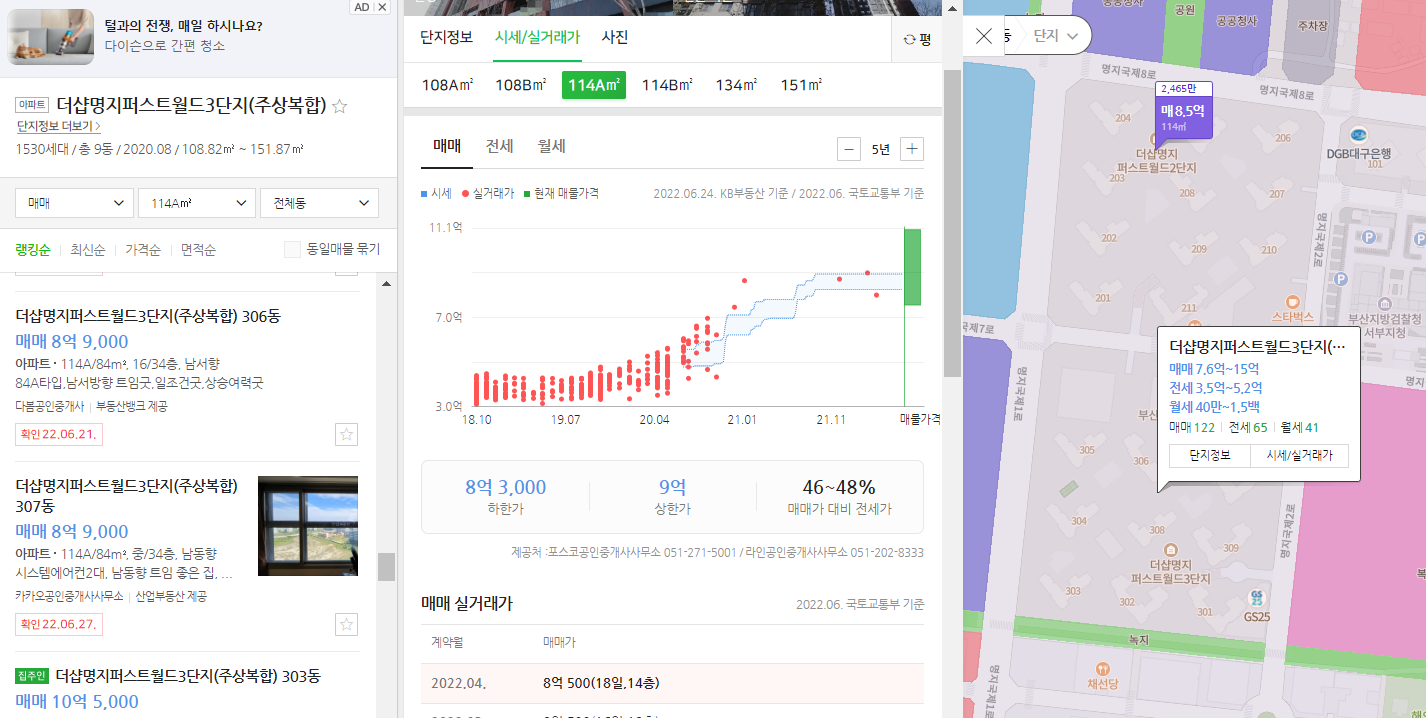Open the 매매 transaction type dropdown

coord(75,203)
